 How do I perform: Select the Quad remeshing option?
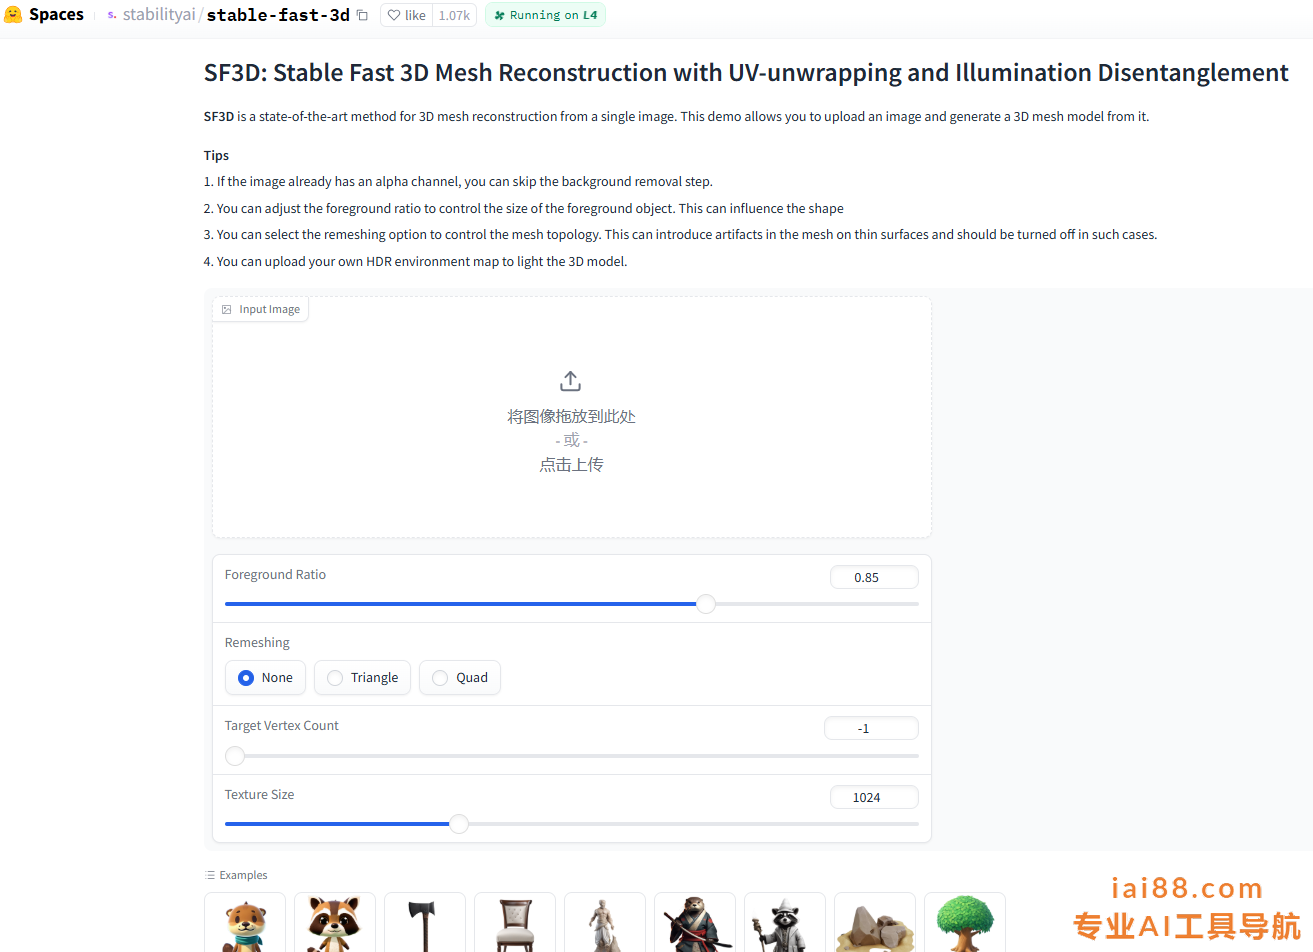pyautogui.click(x=460, y=678)
